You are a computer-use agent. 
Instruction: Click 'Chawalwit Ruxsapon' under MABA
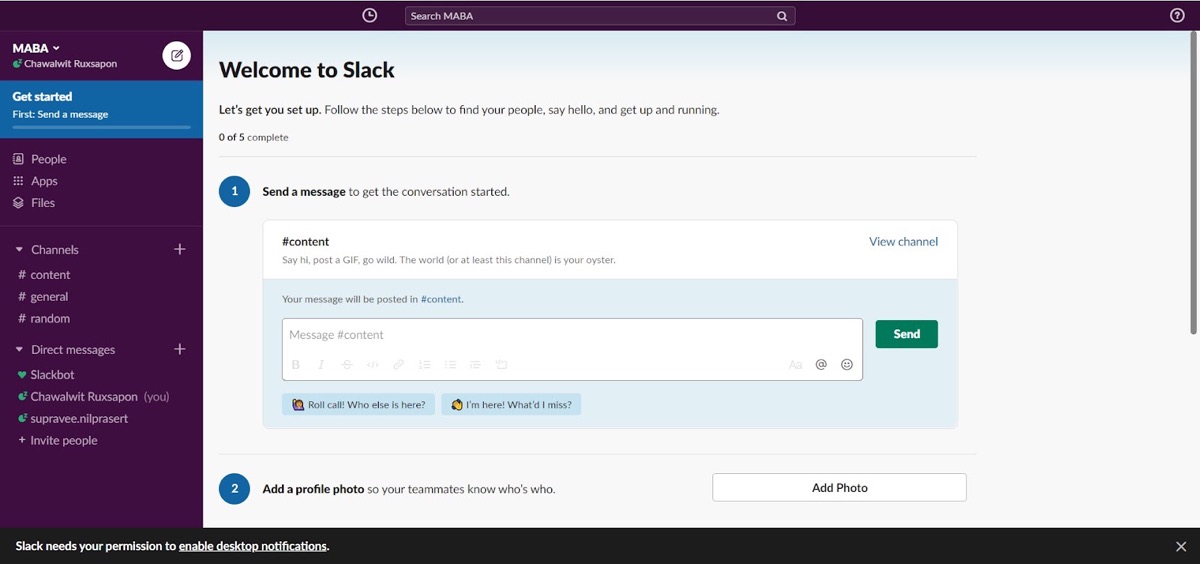70,64
